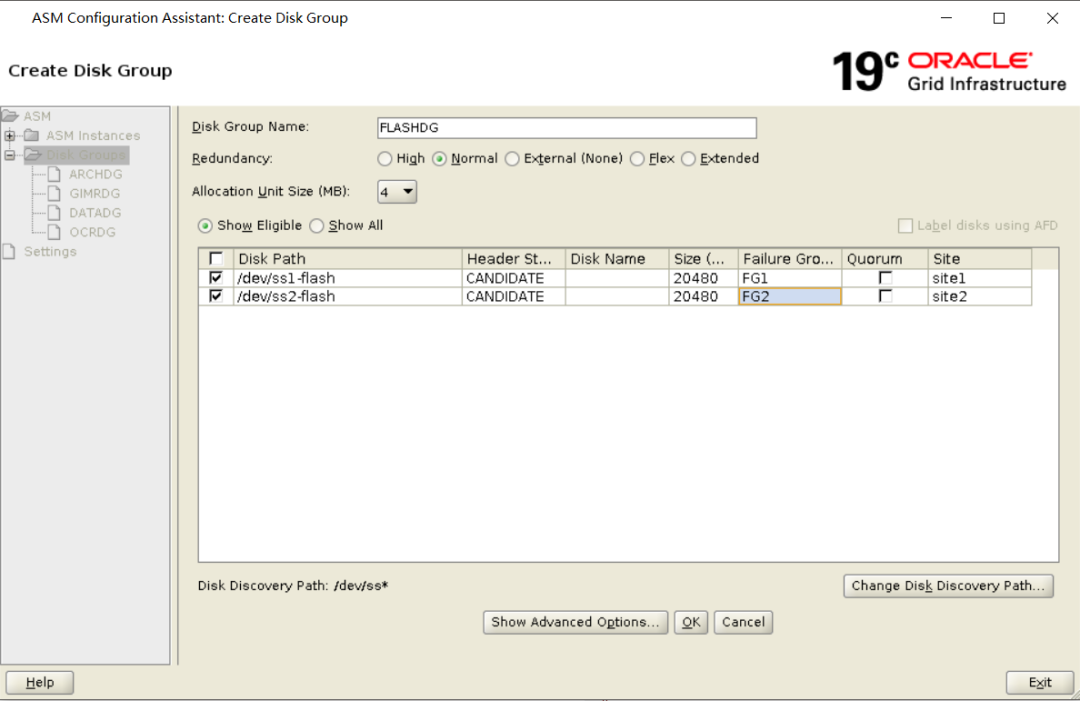This screenshot has height=701, width=1080.
Task: Select External (None) redundancy
Action: [512, 159]
